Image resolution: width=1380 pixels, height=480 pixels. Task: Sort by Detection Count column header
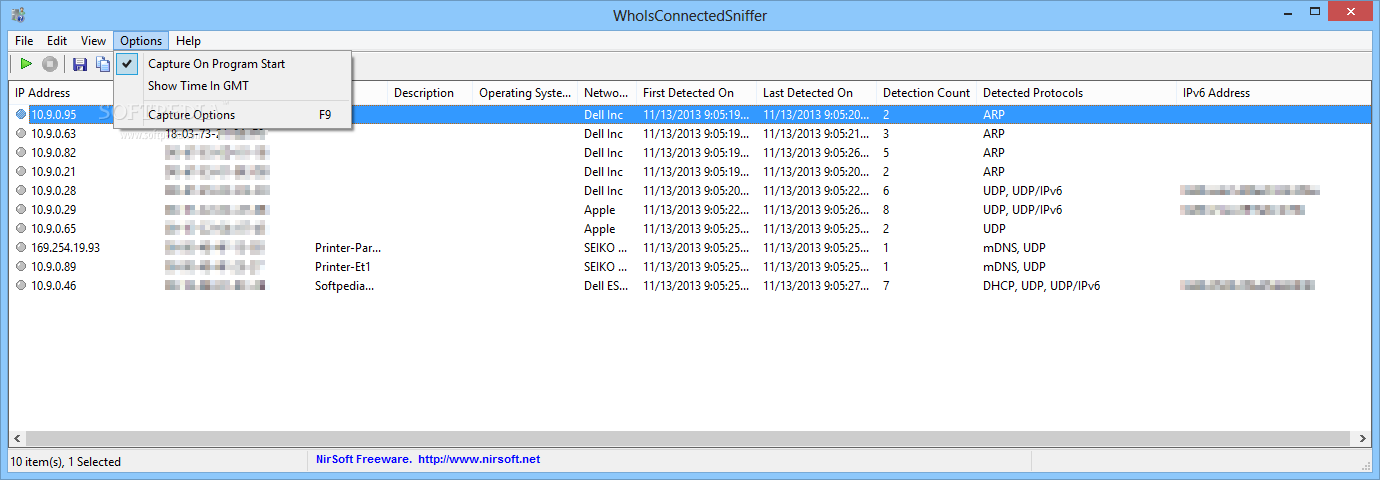(927, 93)
